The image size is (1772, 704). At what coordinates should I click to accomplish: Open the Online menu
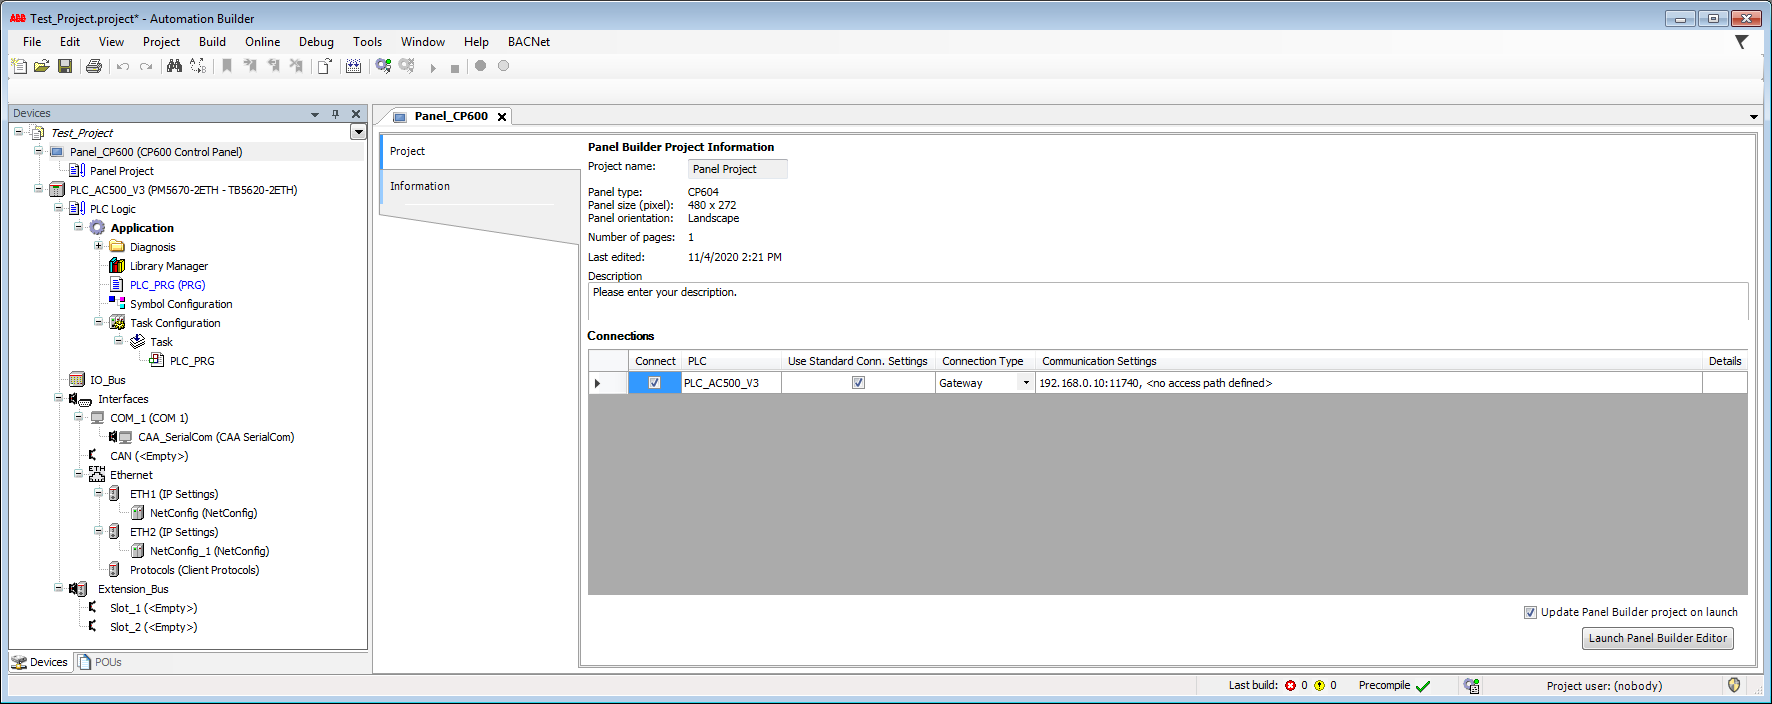[x=262, y=42]
